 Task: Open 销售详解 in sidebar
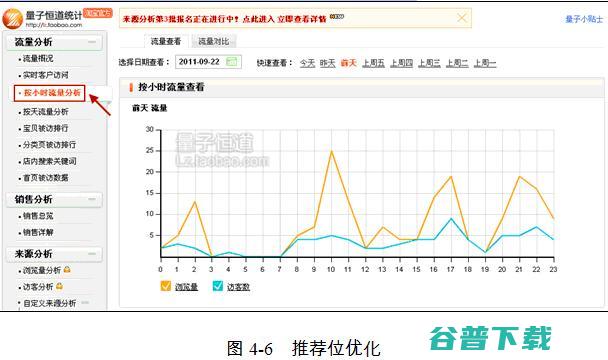(38, 232)
